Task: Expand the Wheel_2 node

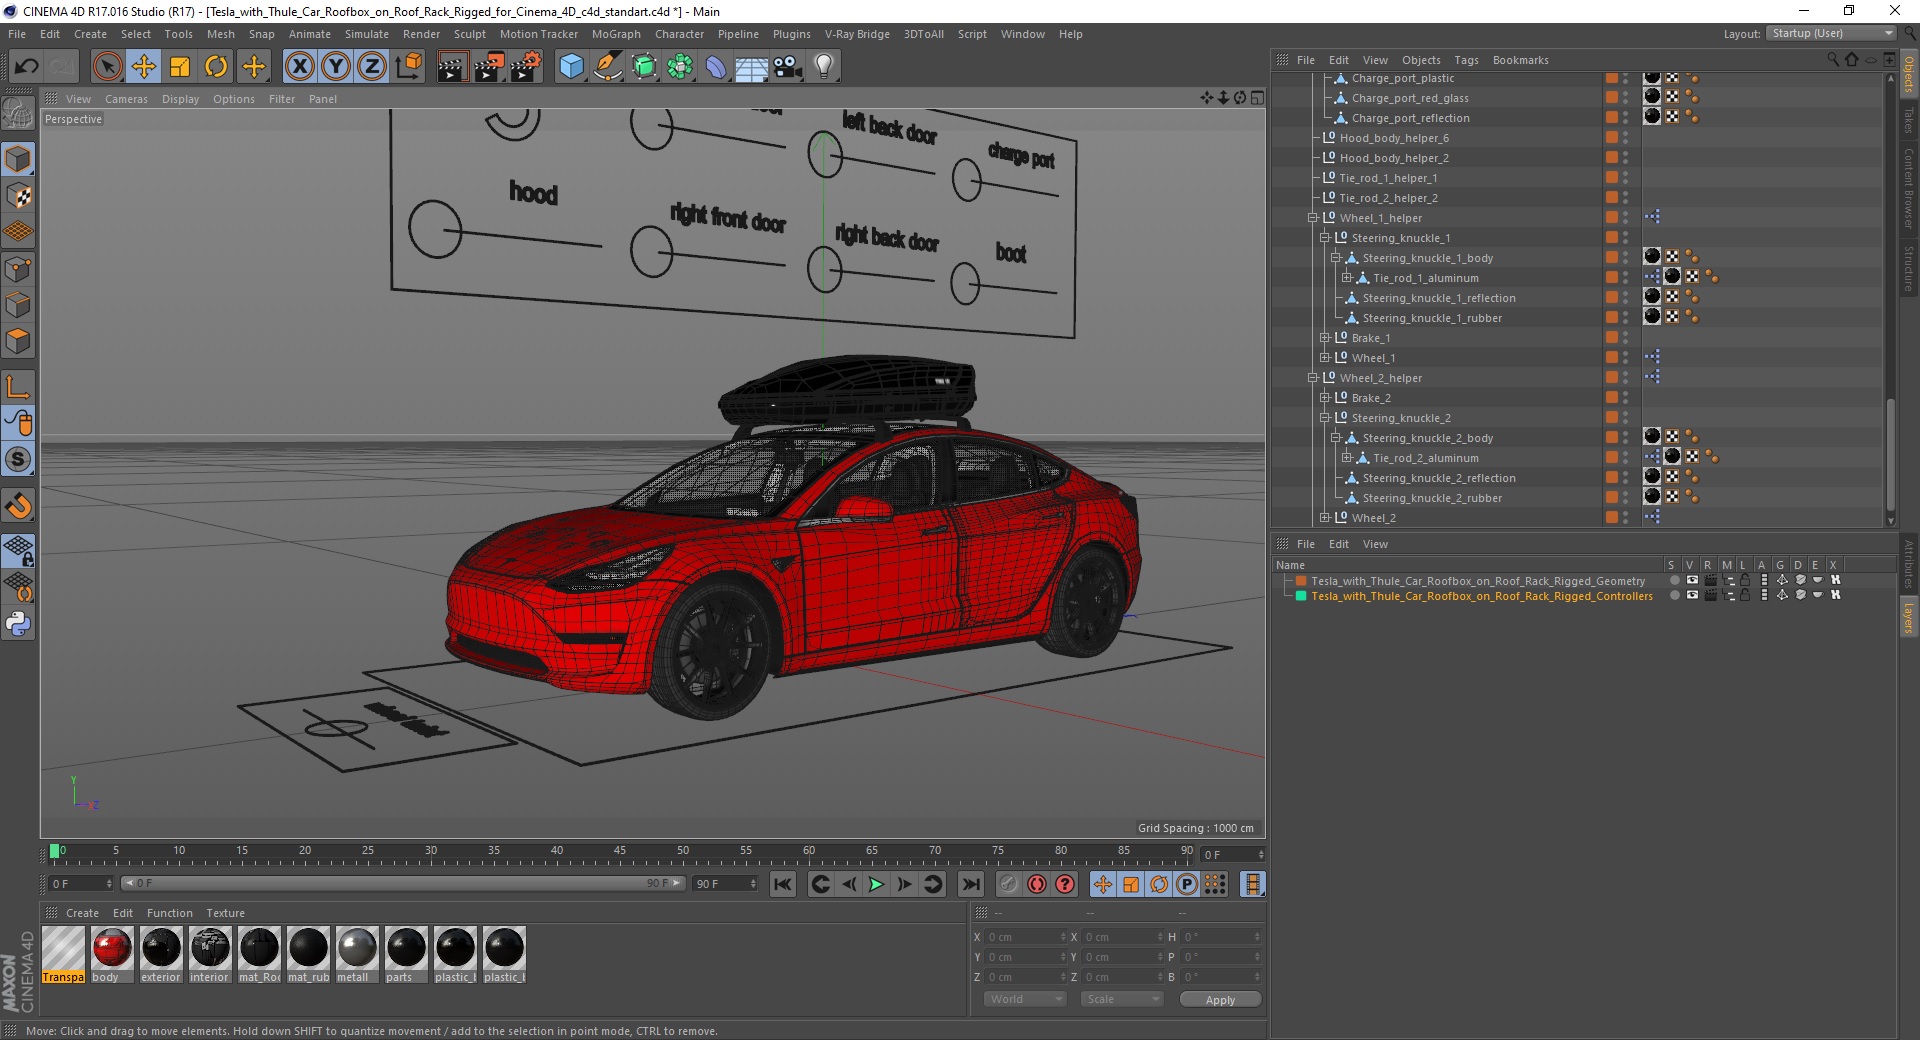Action: coord(1325,518)
